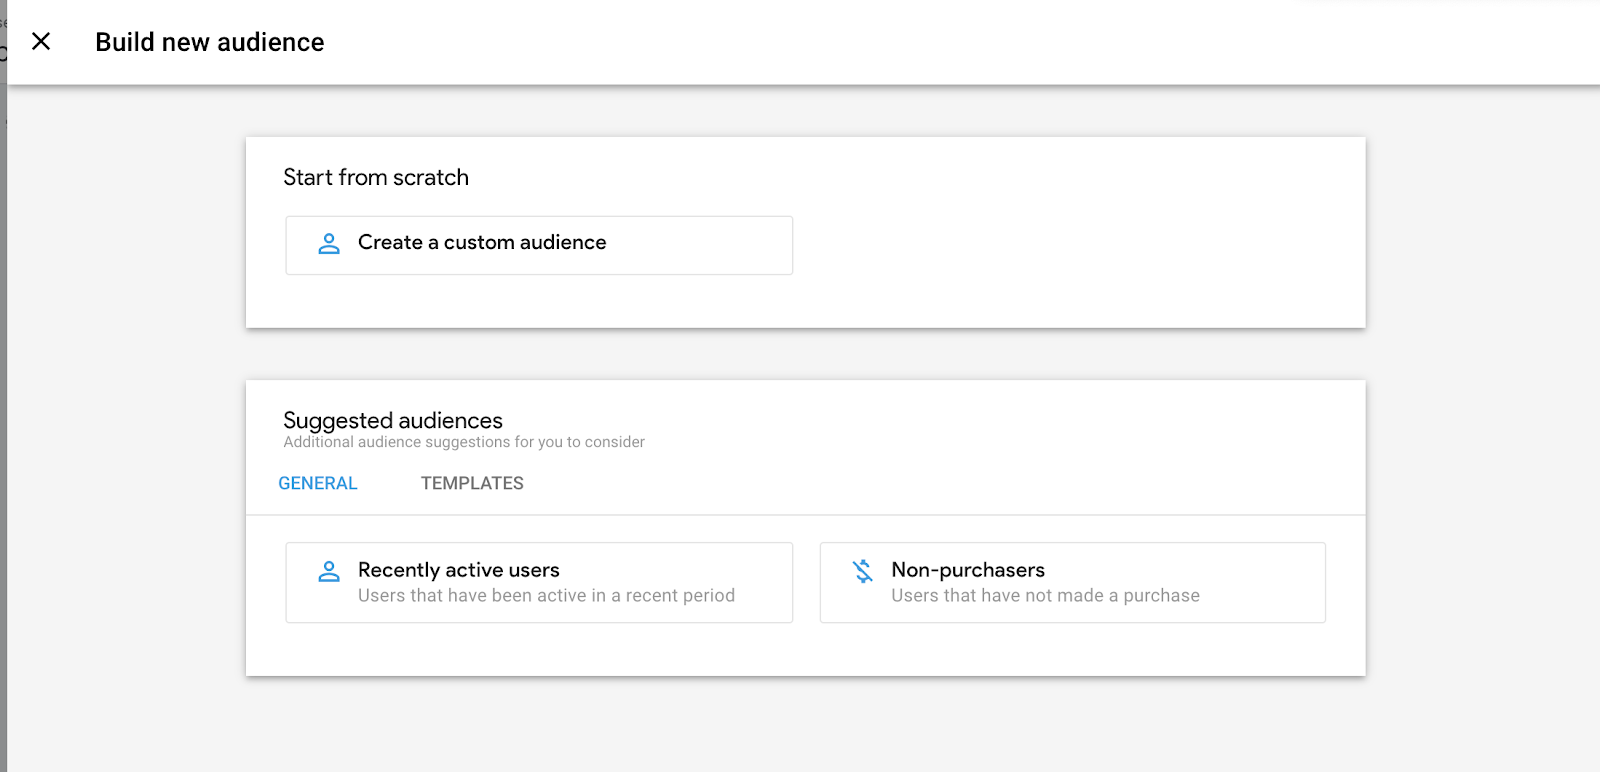
Task: Click description 'Users that have not made a purchase'
Action: [x=1045, y=596]
